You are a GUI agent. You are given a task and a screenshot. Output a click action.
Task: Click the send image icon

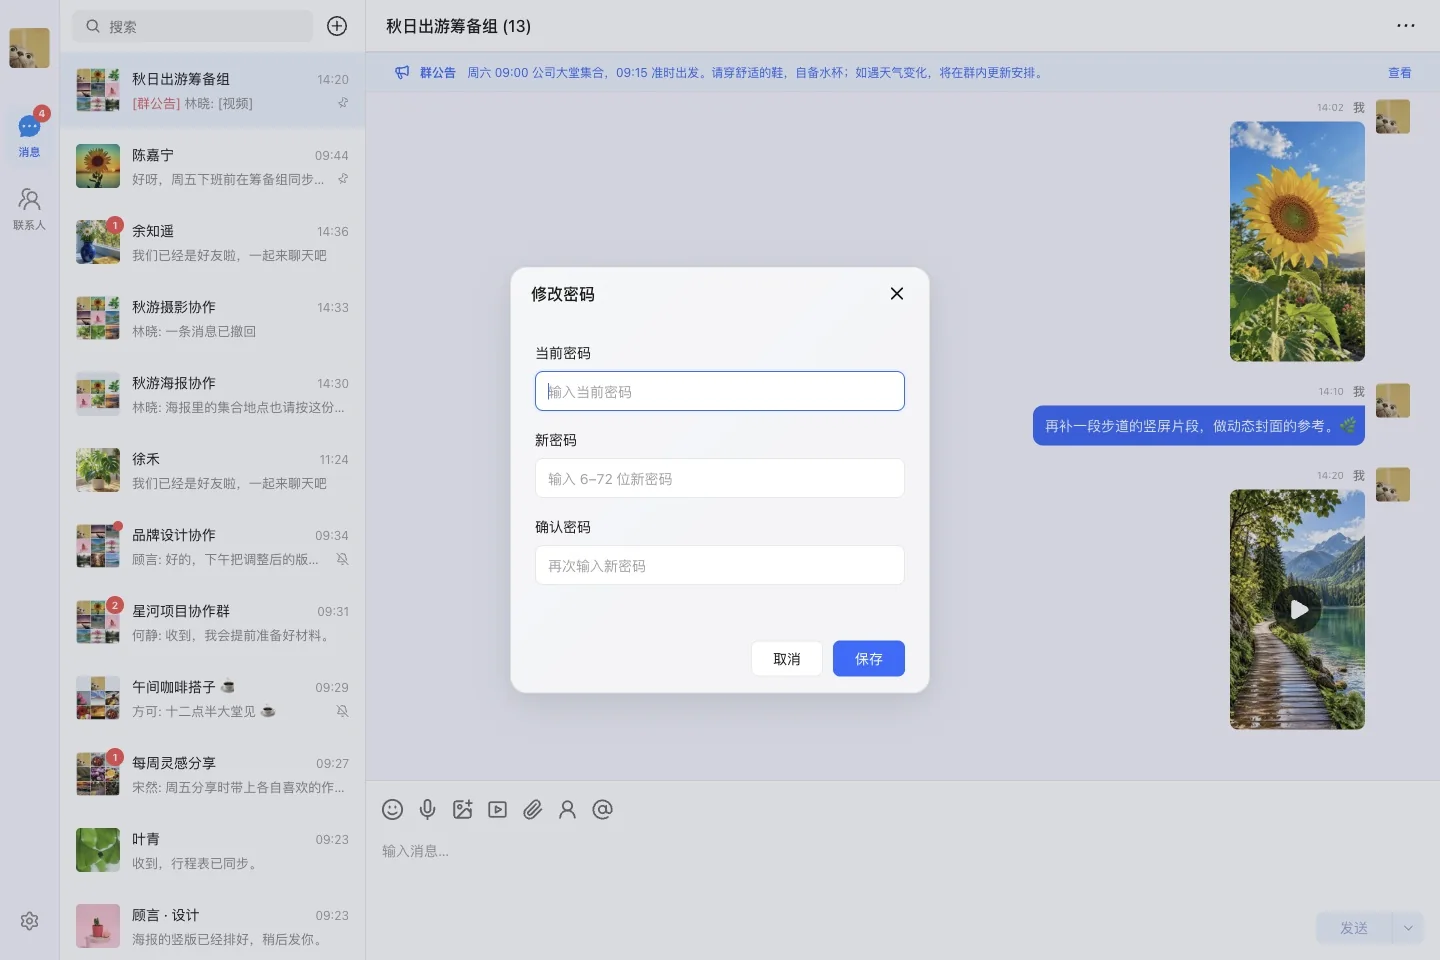coord(462,810)
